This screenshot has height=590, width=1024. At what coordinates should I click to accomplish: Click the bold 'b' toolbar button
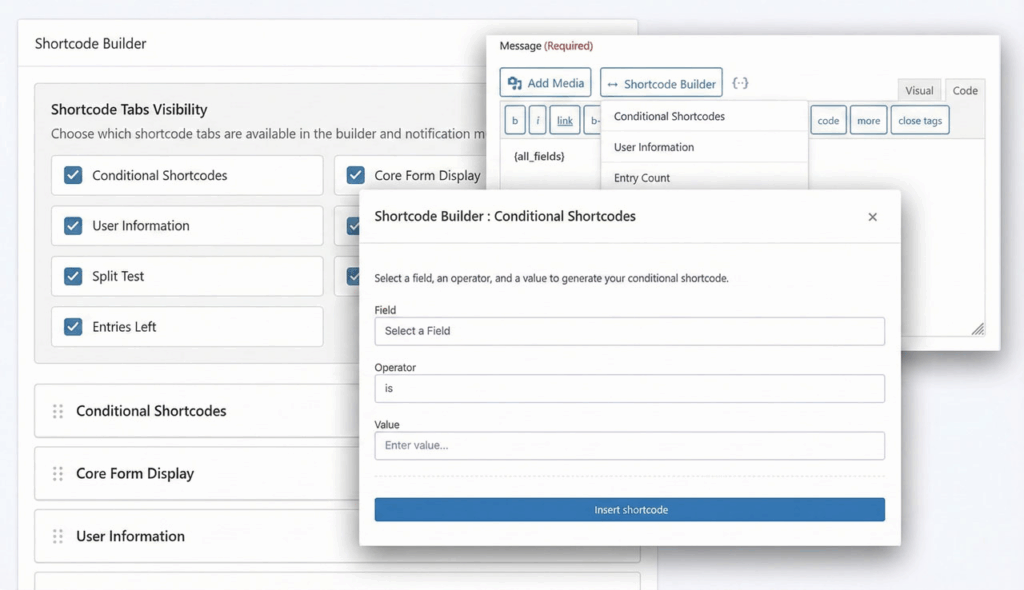tap(515, 121)
